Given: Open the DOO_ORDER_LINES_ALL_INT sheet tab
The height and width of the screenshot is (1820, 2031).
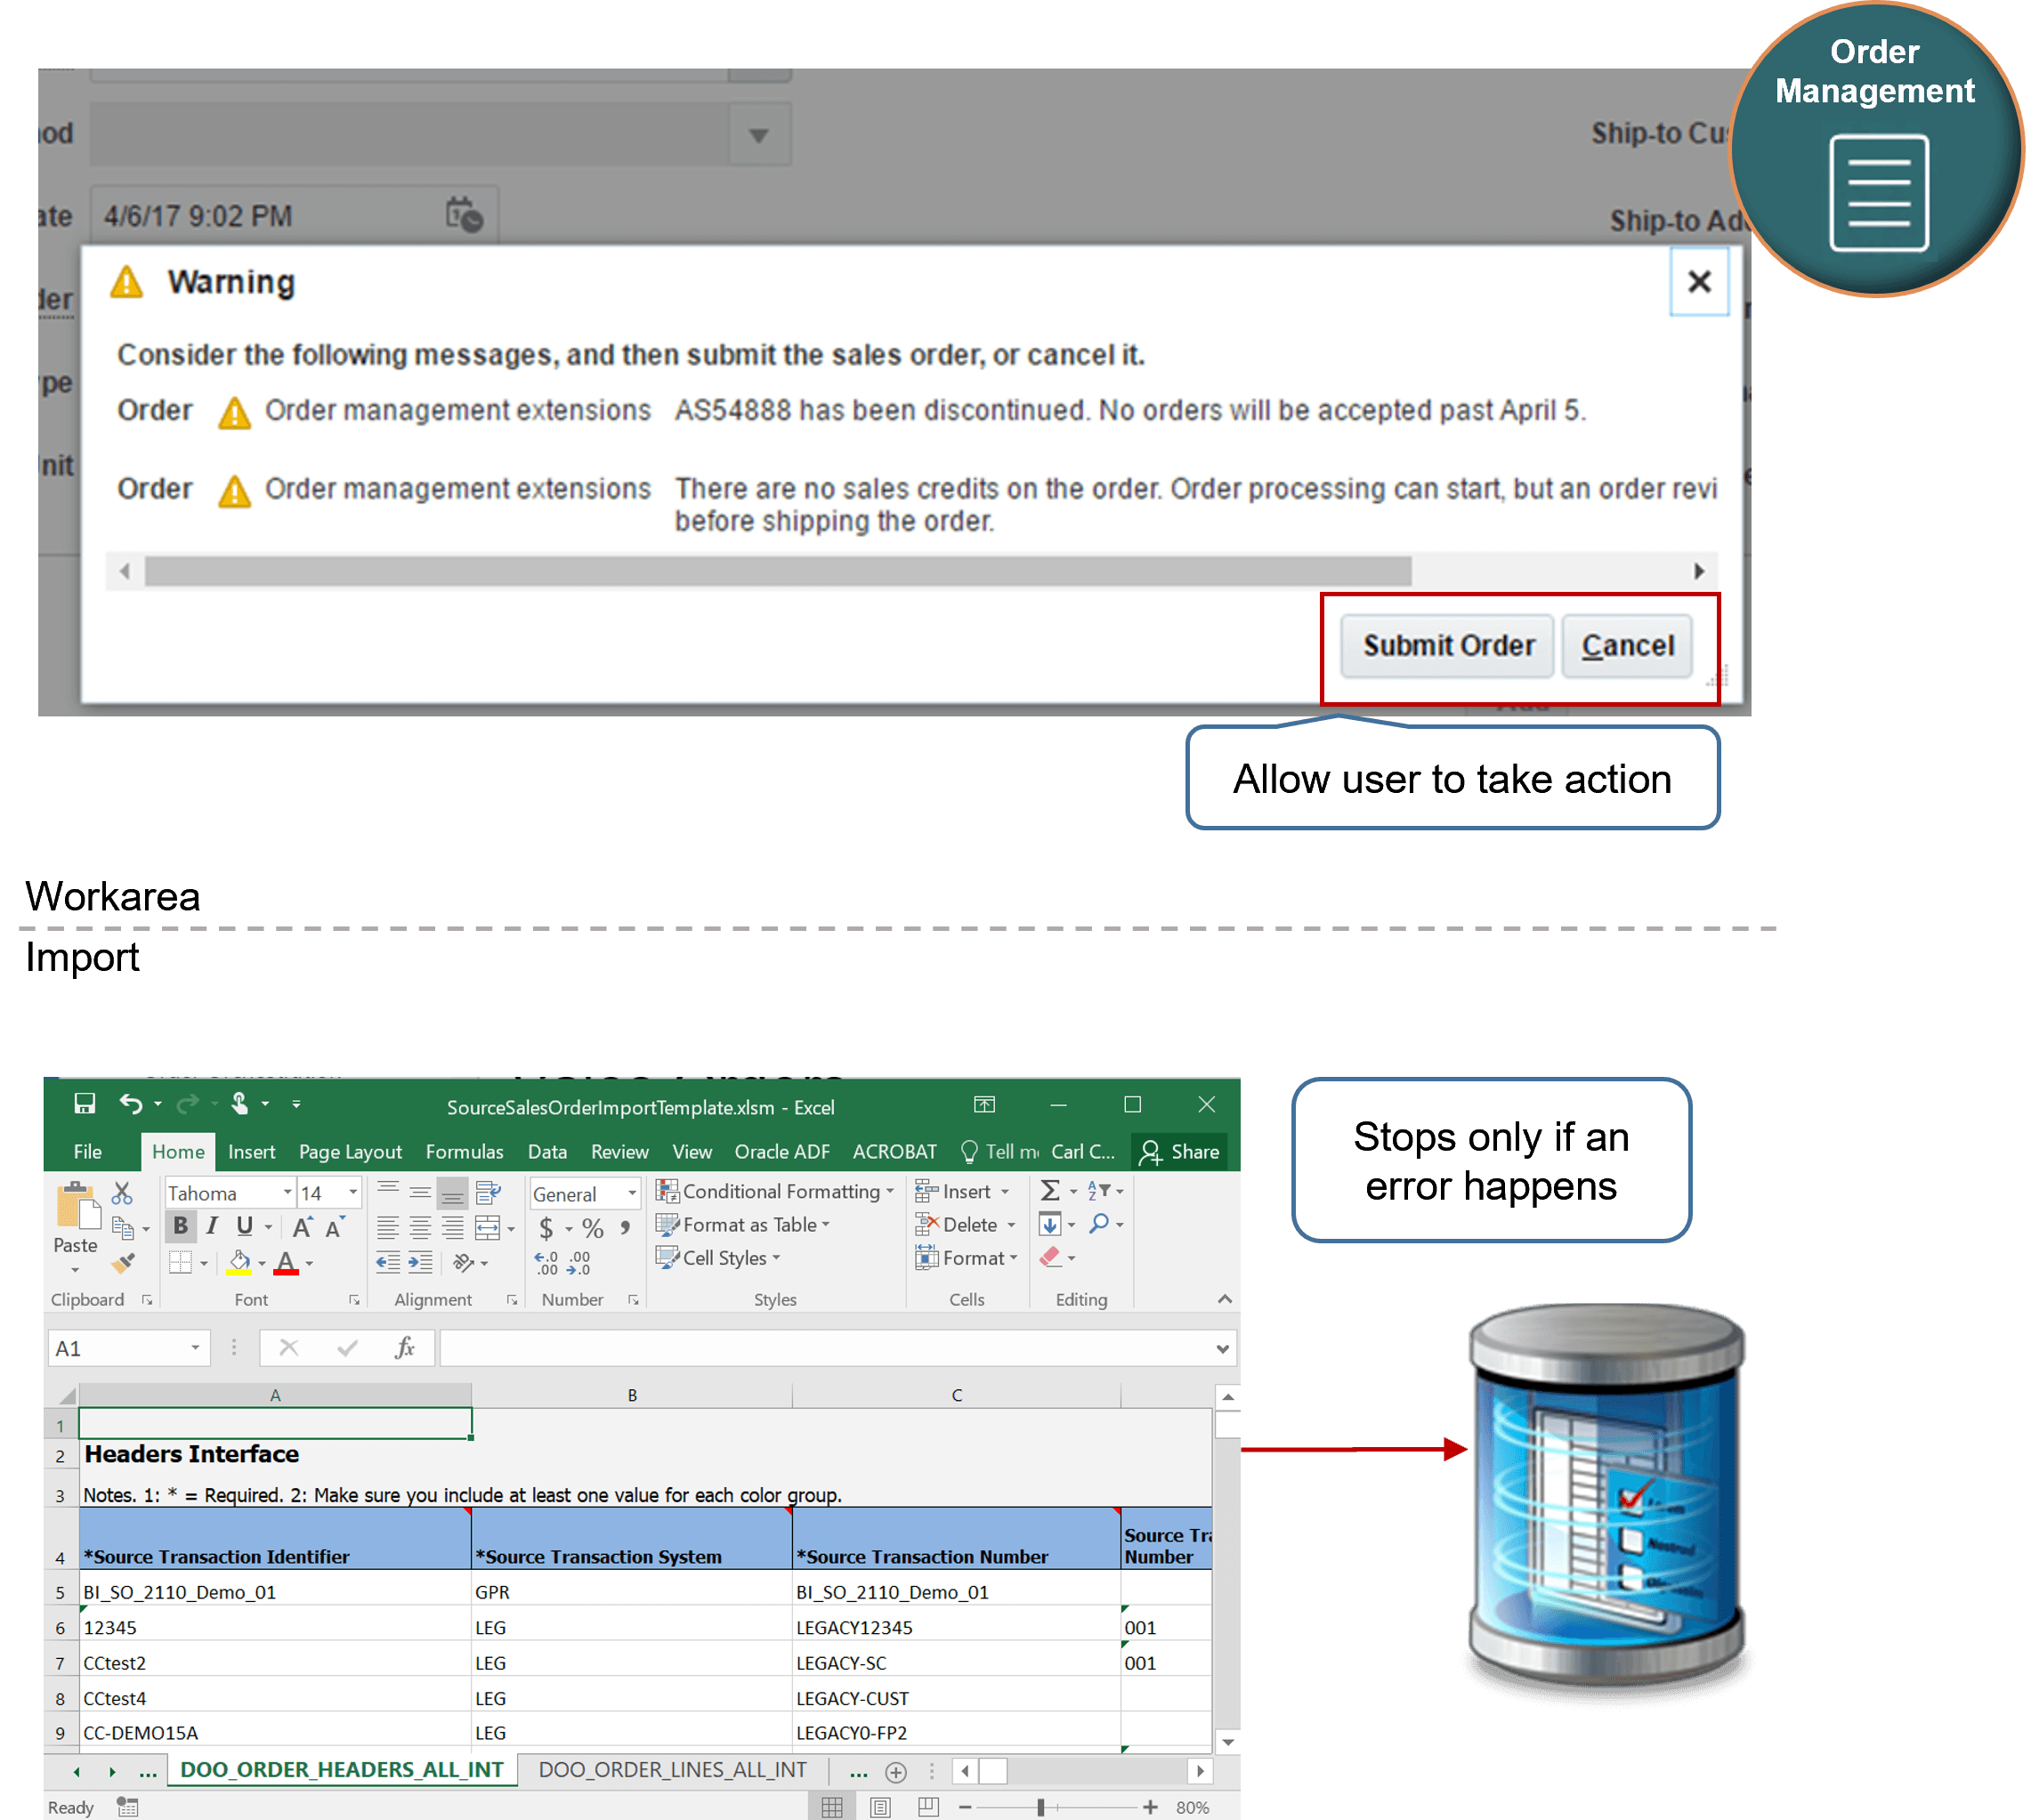Looking at the screenshot, I should tap(672, 1770).
